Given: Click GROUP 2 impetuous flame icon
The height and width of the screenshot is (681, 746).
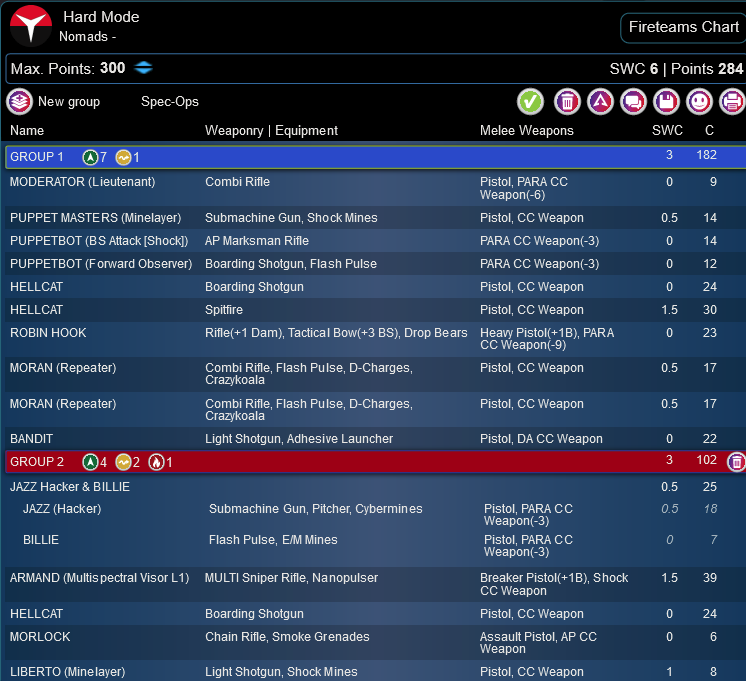Looking at the screenshot, I should (156, 462).
